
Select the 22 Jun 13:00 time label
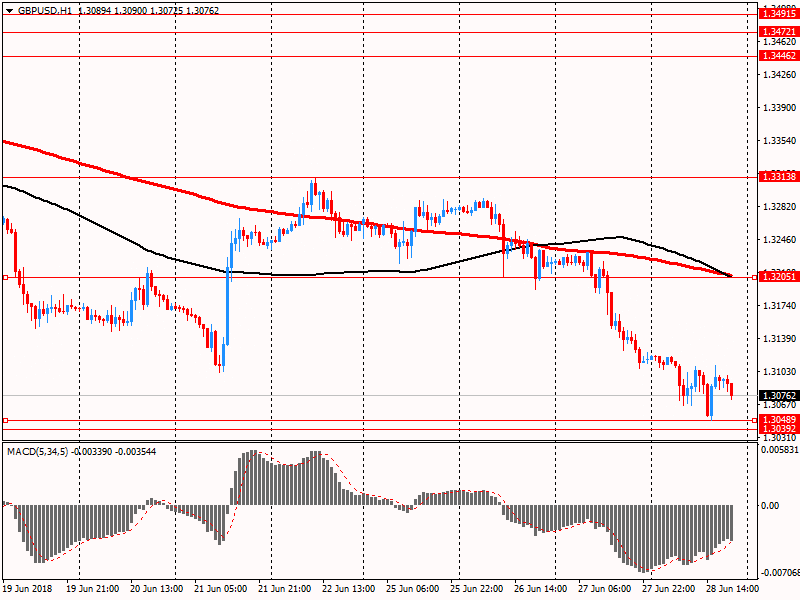point(349,589)
